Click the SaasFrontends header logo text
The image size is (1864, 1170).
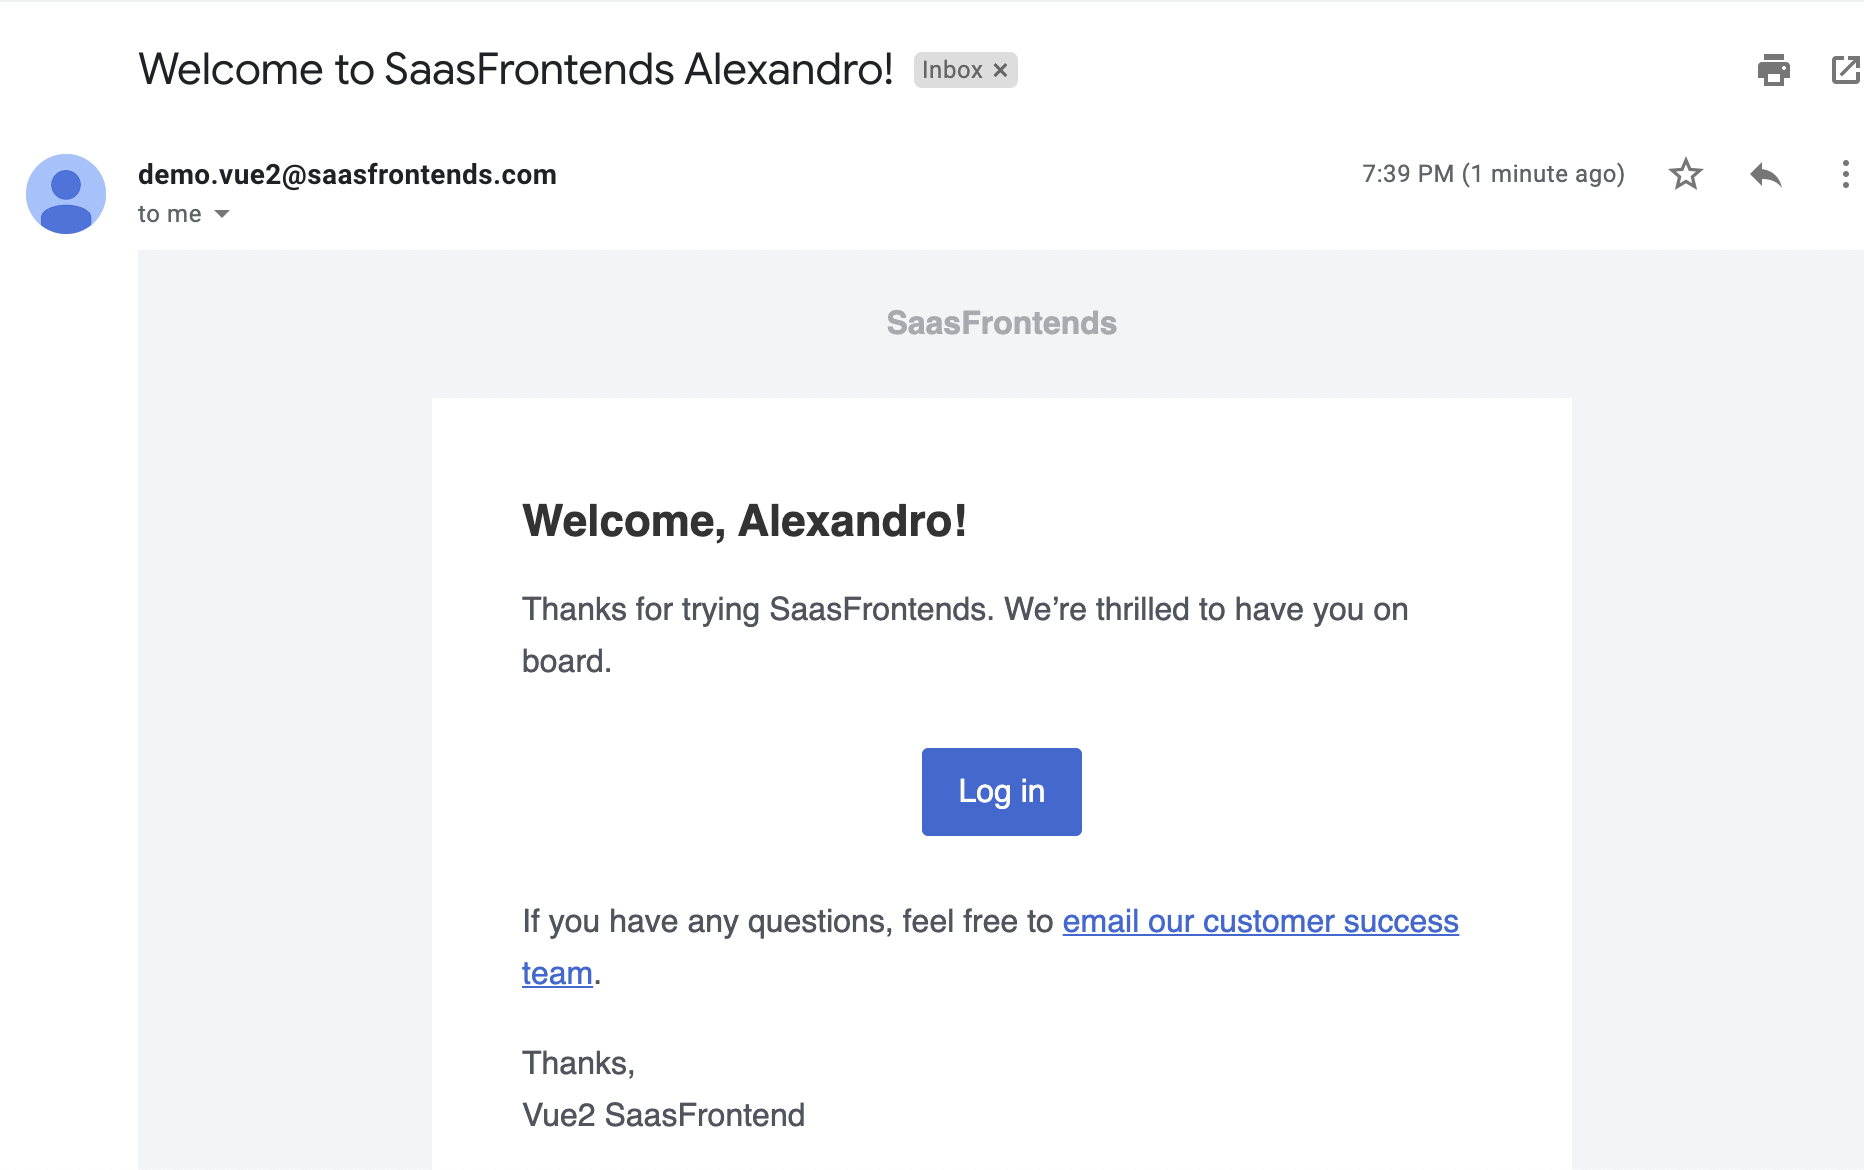[x=1001, y=323]
